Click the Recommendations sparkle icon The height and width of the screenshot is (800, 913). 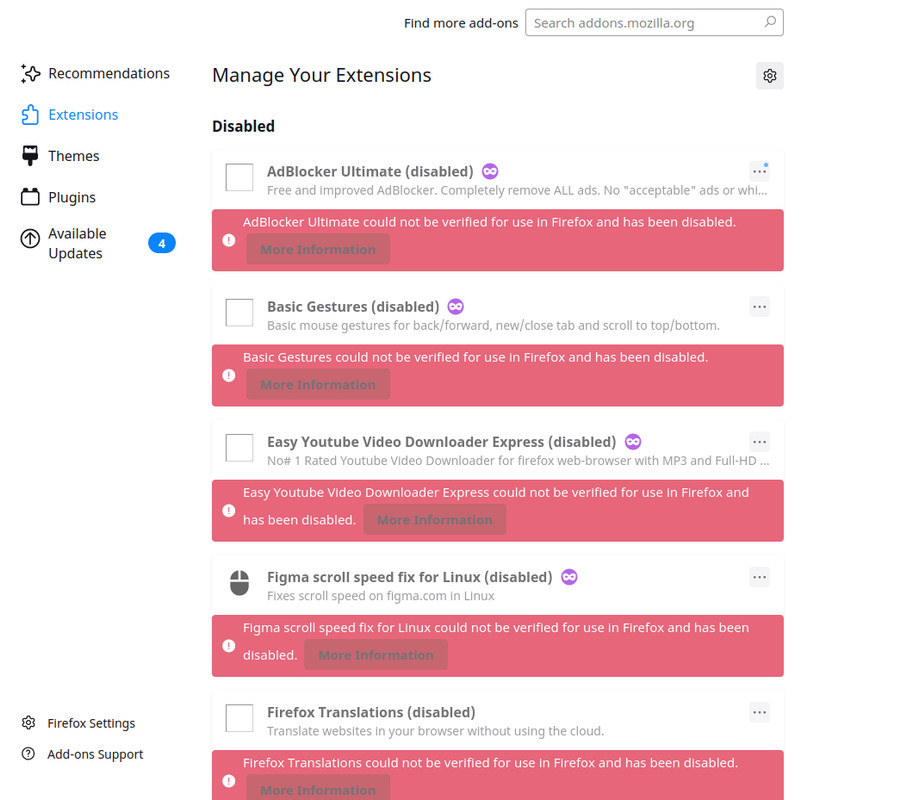30,73
